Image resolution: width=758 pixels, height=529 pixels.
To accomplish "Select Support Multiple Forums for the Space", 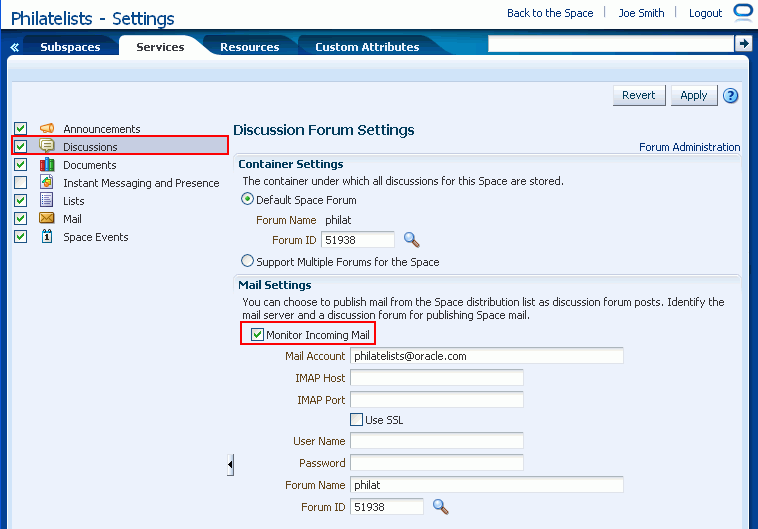I will tap(247, 261).
